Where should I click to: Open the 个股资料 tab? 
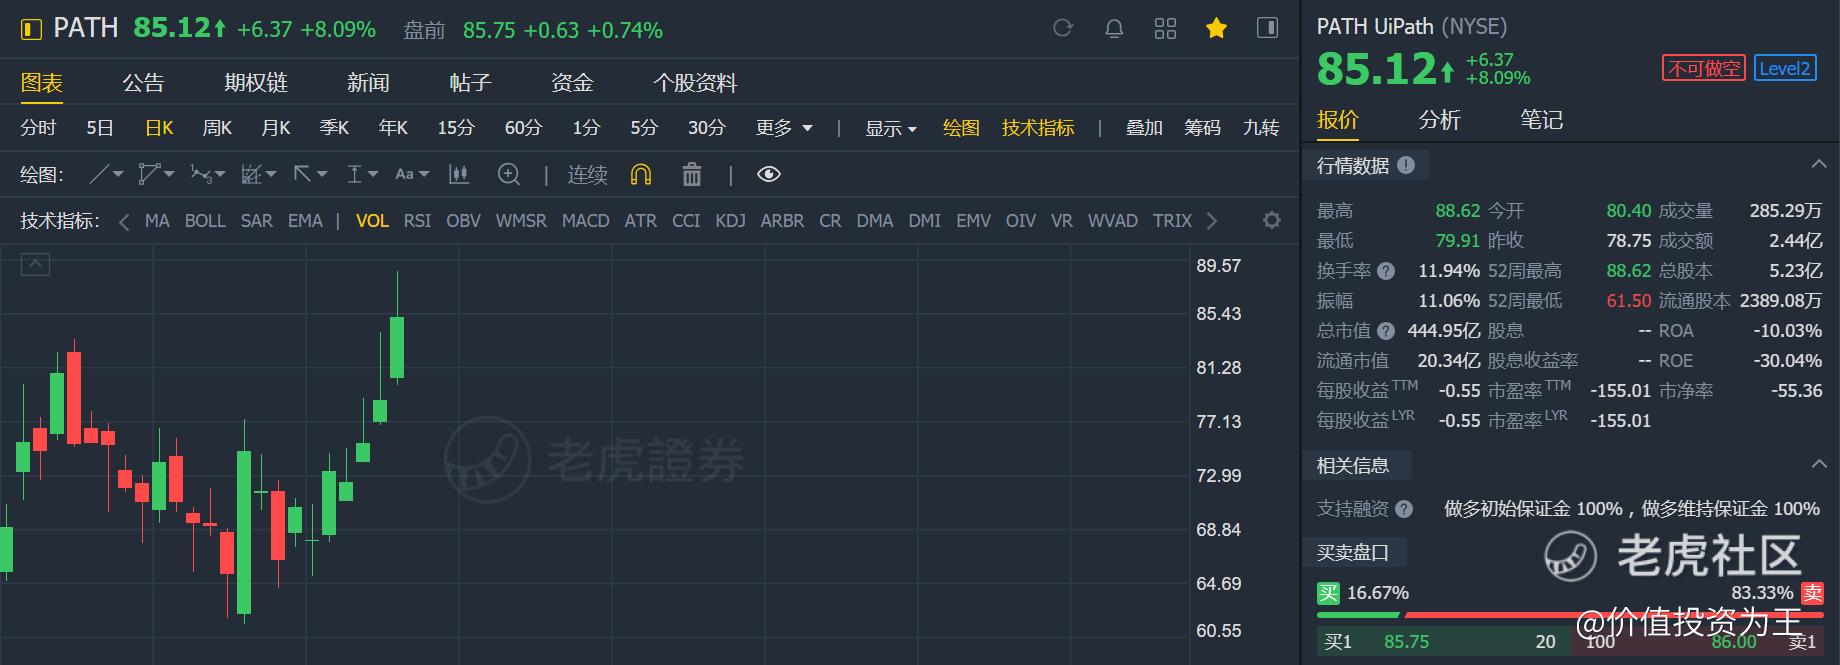click(x=695, y=83)
